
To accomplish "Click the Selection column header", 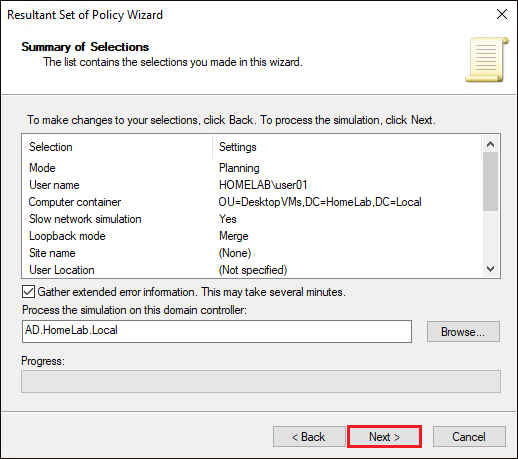I will tap(117, 147).
